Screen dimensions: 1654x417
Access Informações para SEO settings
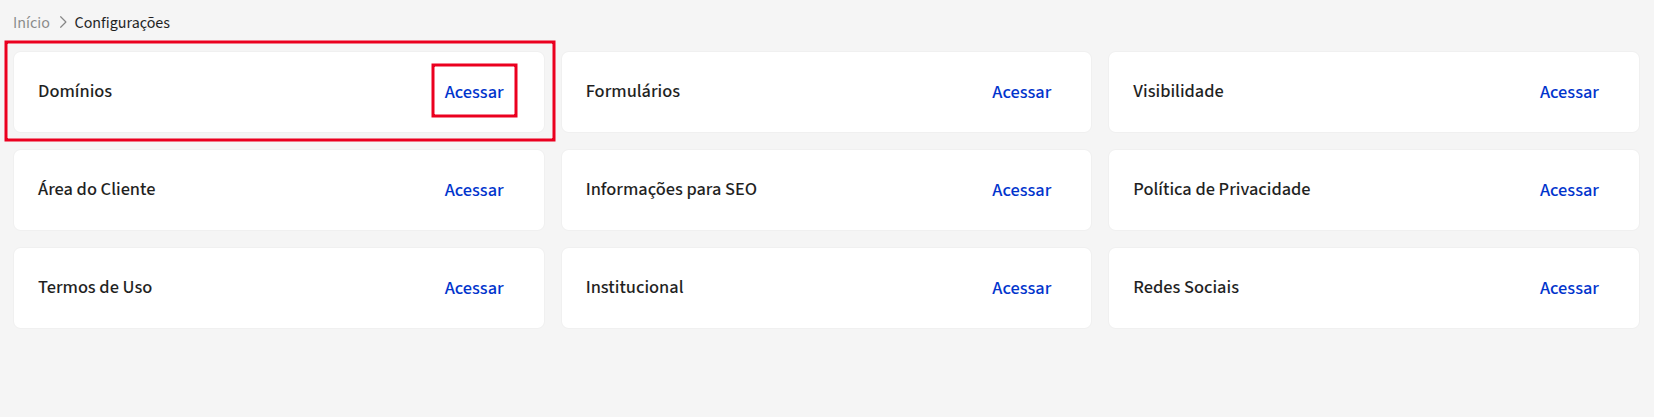click(x=1021, y=190)
